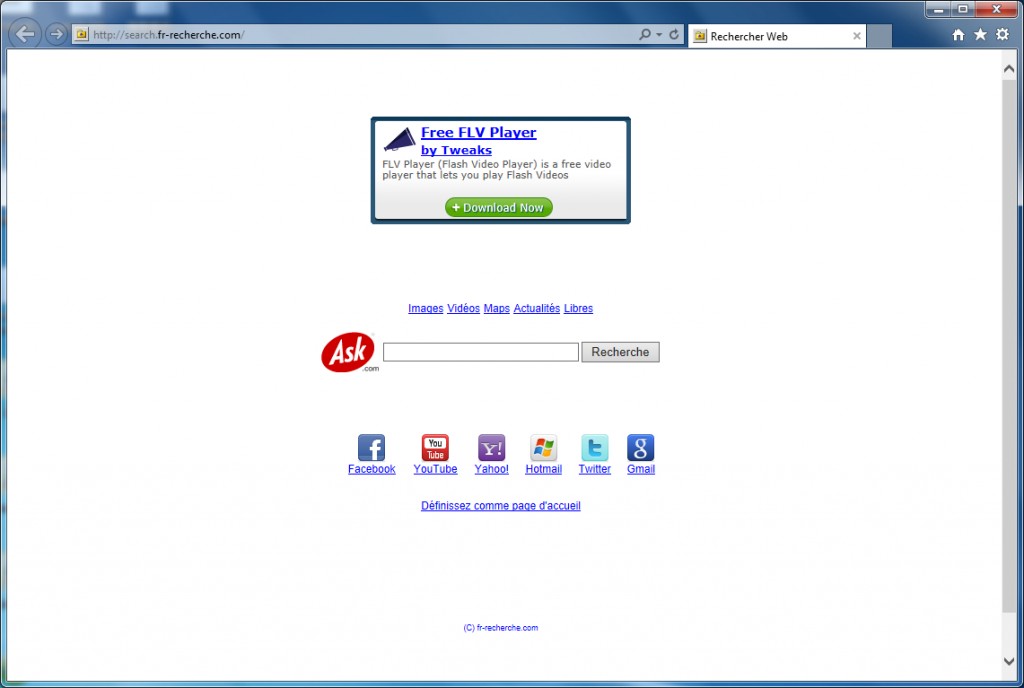Open the Twitter text link
1024x688 pixels.
pyautogui.click(x=595, y=469)
